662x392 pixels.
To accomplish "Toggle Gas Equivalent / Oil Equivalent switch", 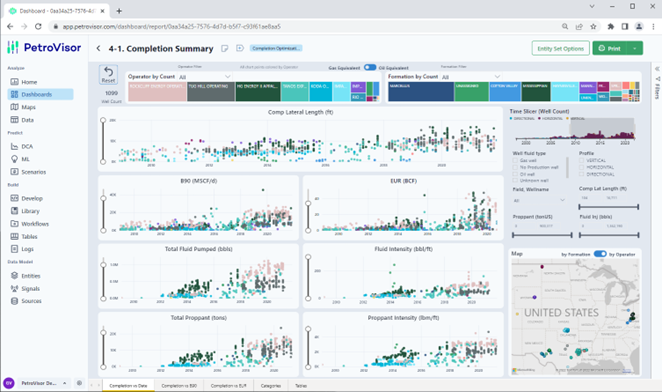I will (x=370, y=67).
